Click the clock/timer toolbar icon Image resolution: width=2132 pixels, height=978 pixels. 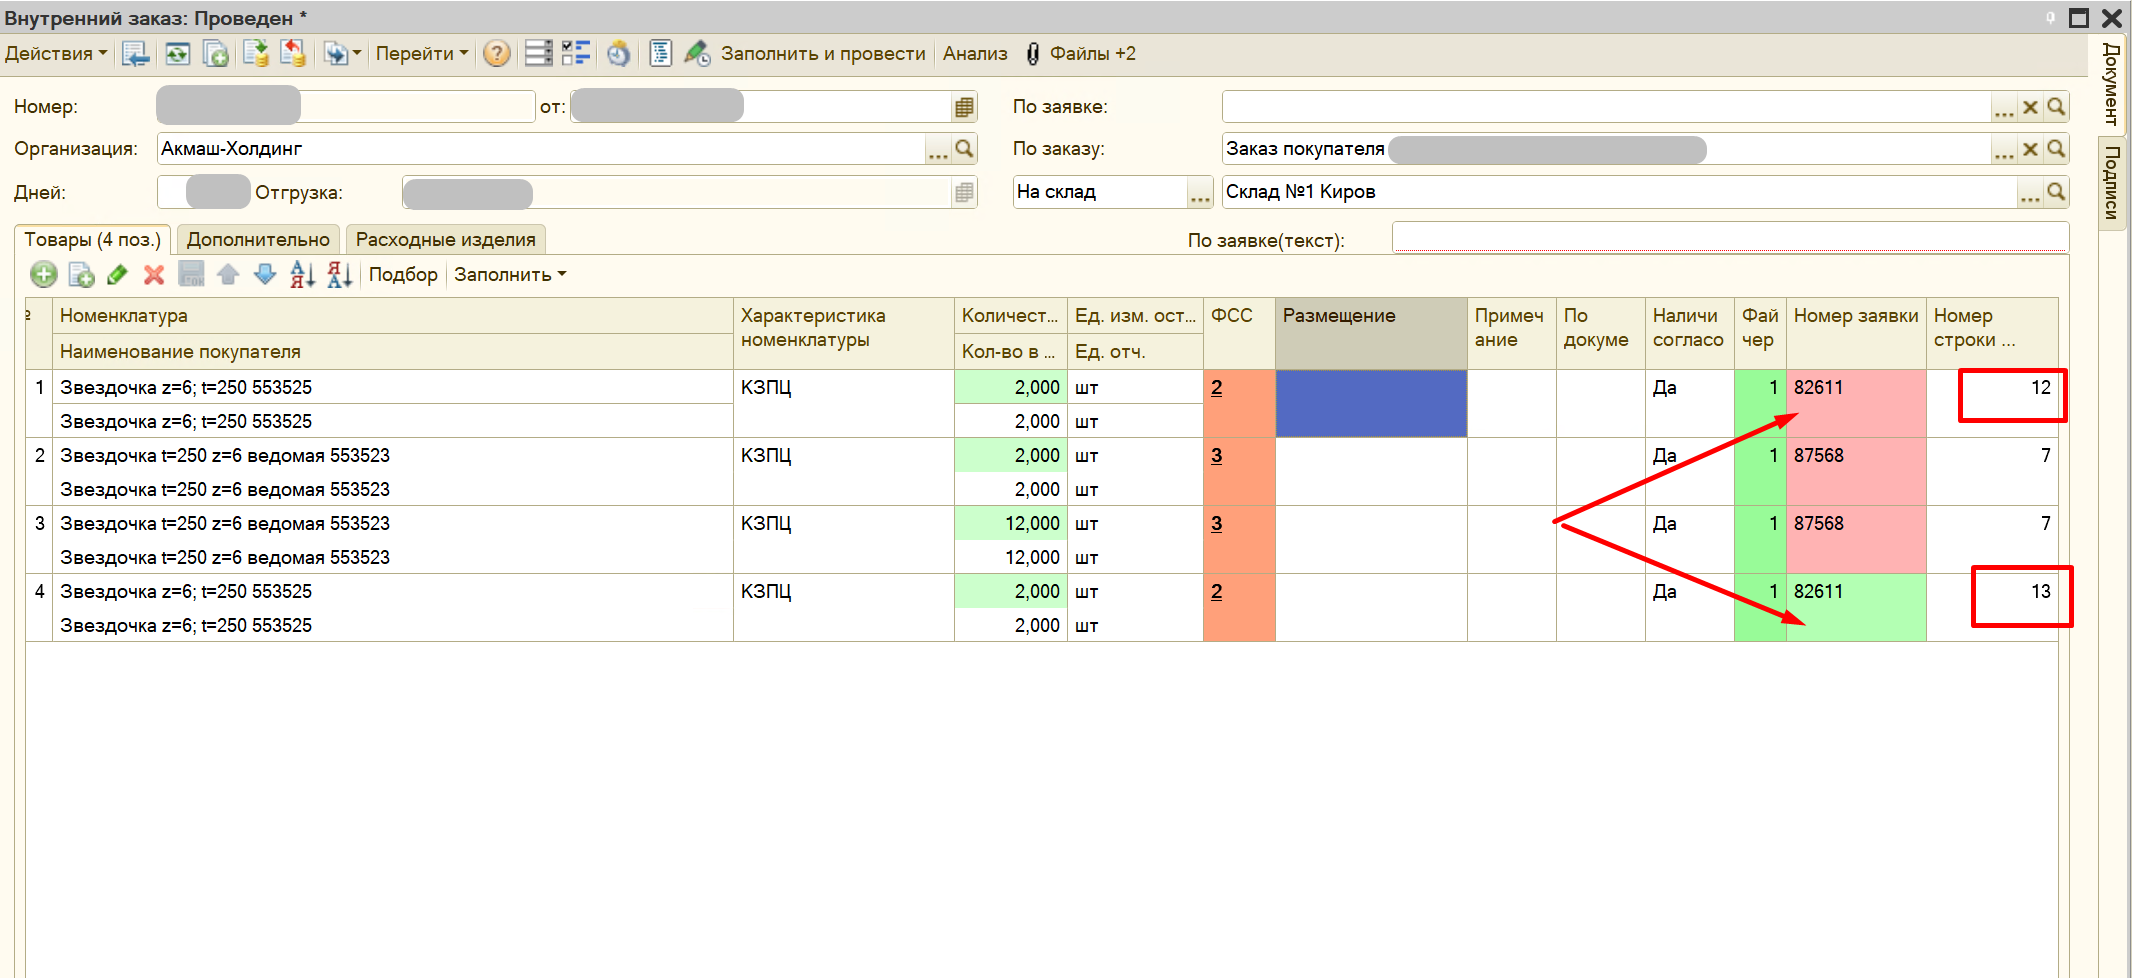click(619, 54)
